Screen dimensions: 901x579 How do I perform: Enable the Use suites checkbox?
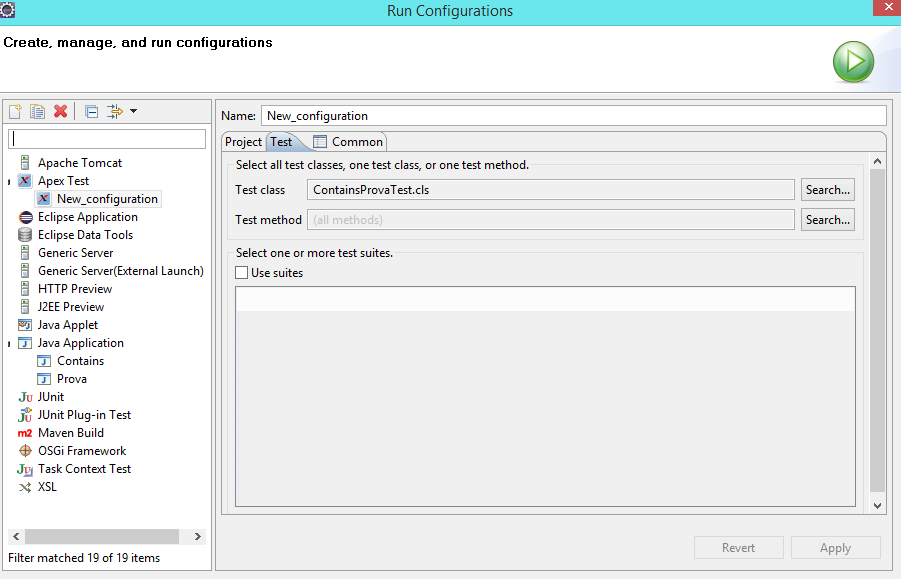(242, 273)
